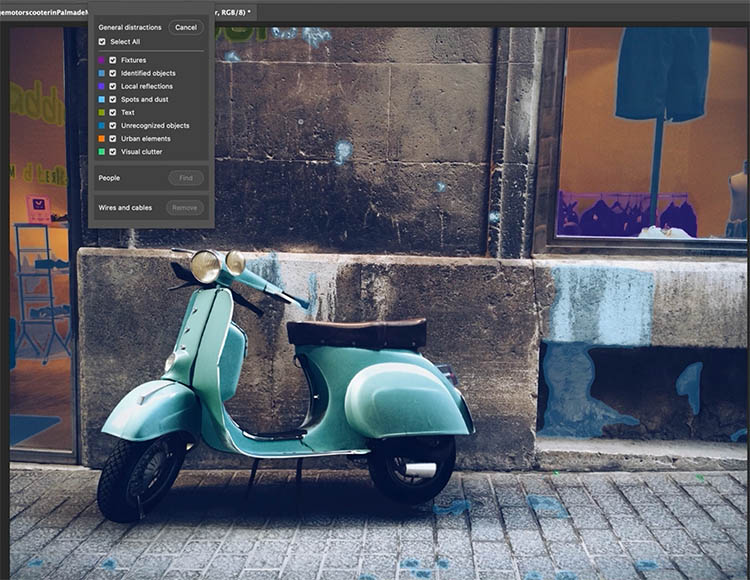Select the orange Urban elements swatch
The width and height of the screenshot is (750, 580).
(x=102, y=138)
